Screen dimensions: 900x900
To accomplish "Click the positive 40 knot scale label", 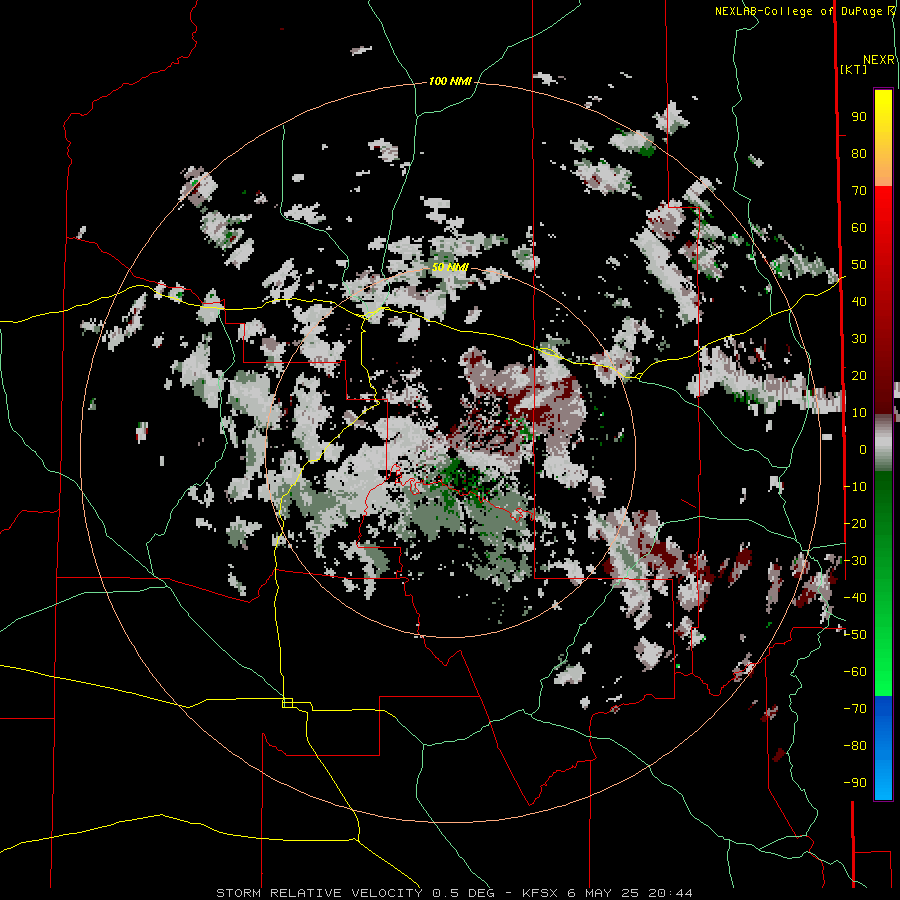I will pos(859,302).
